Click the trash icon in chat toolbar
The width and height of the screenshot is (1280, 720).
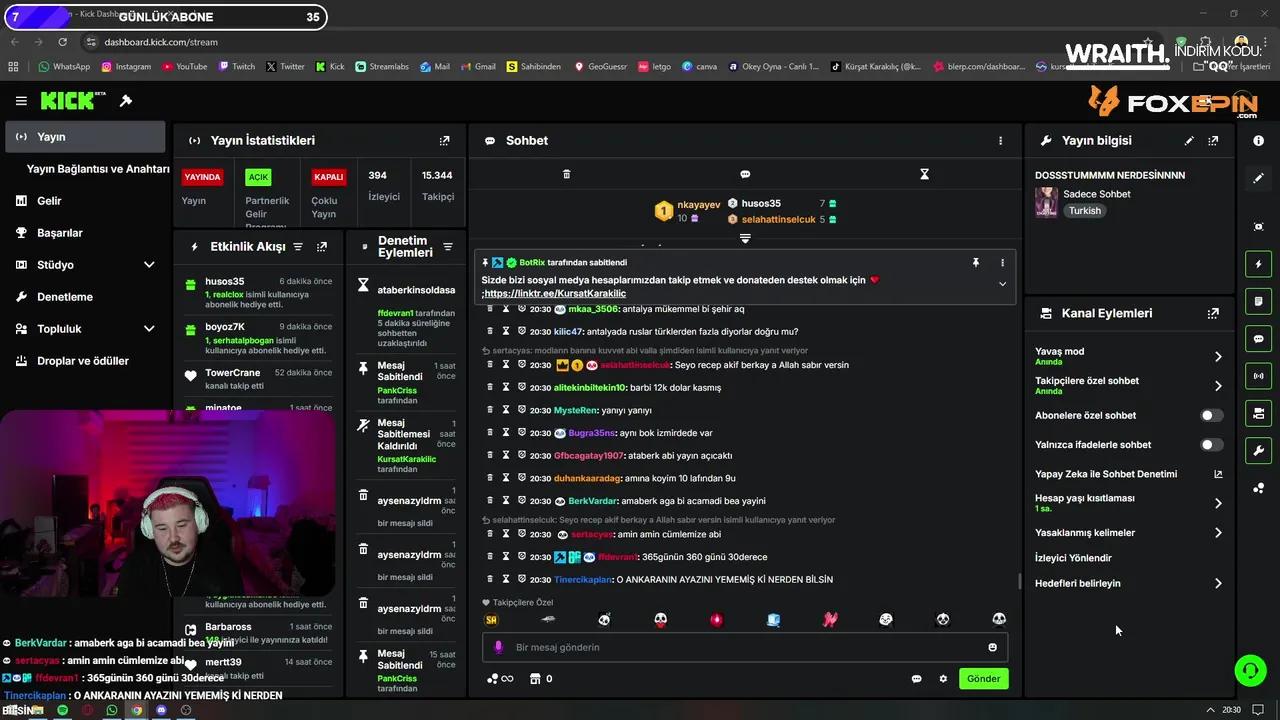point(566,174)
